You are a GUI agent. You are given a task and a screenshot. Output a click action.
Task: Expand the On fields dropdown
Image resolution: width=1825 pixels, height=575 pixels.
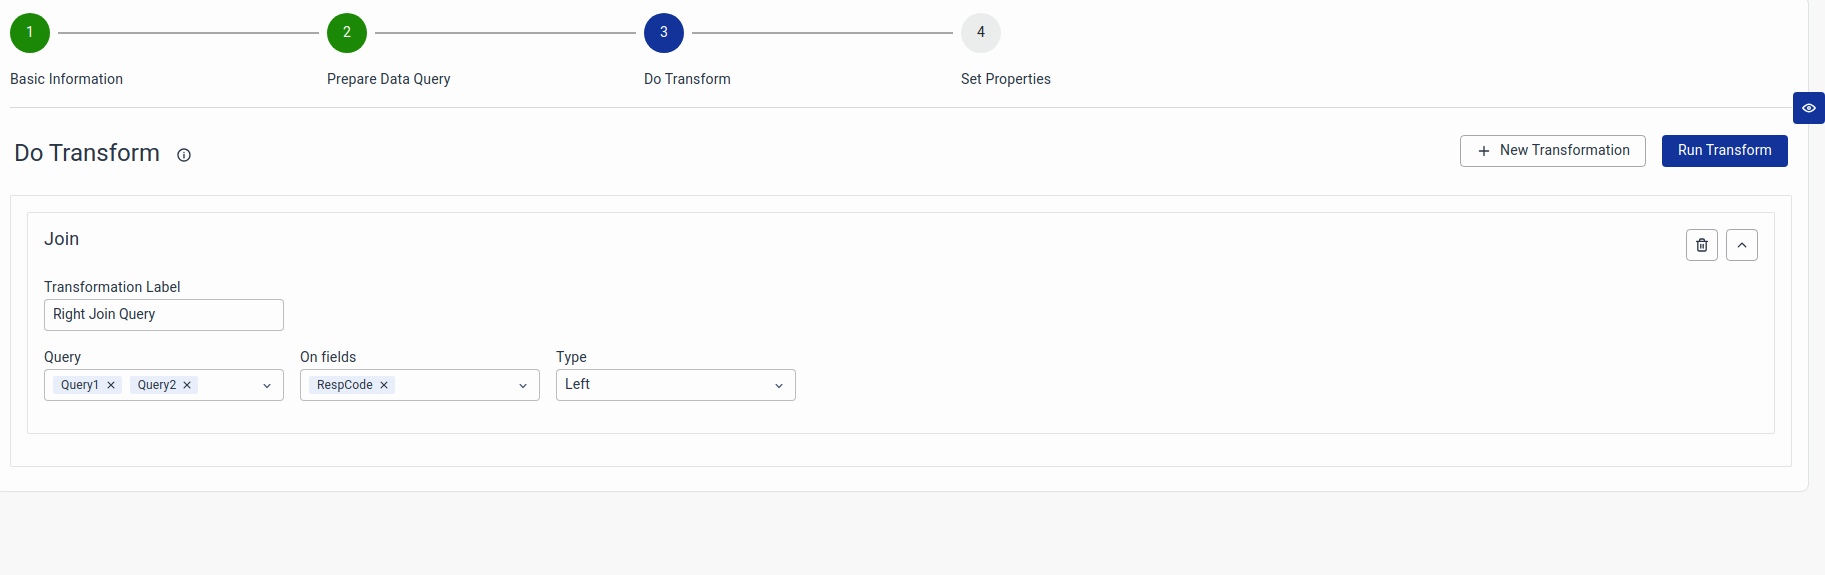coord(523,386)
